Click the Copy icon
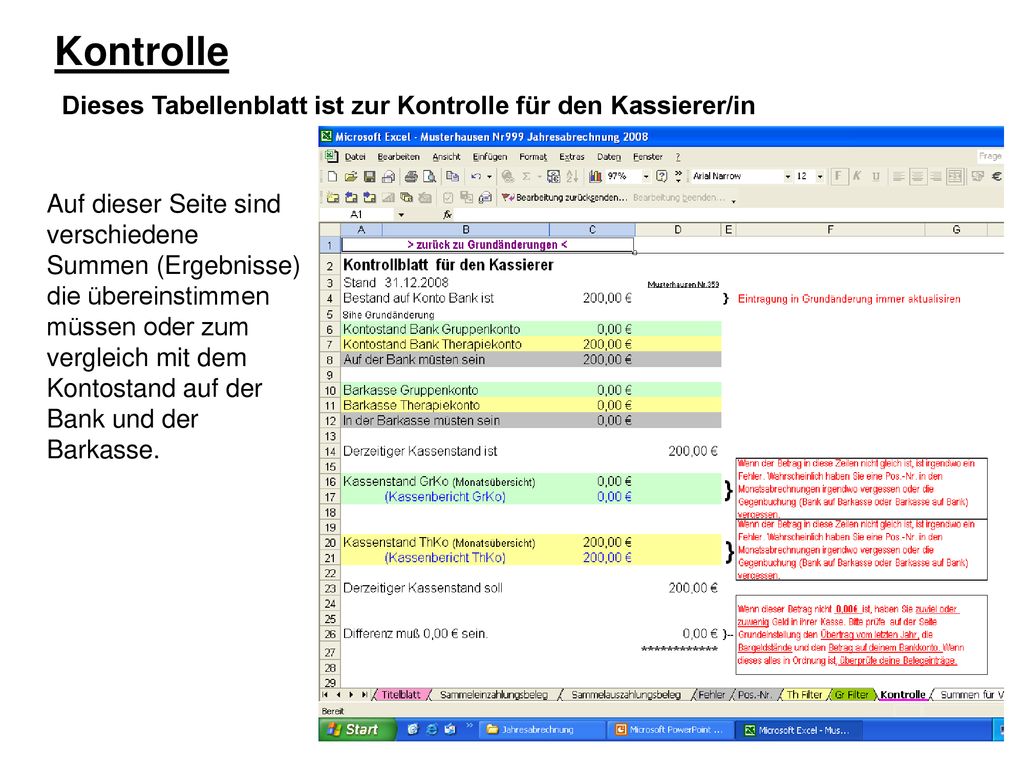This screenshot has width=1024, height=768. click(452, 176)
